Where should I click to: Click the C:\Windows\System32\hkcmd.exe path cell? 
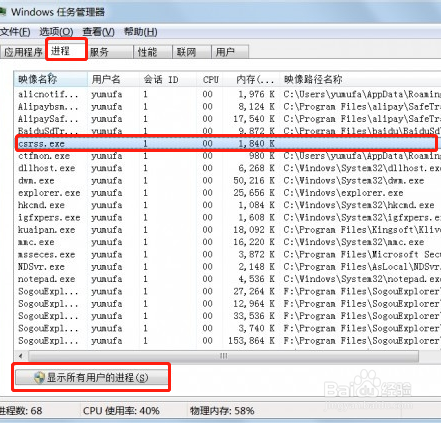[359, 205]
